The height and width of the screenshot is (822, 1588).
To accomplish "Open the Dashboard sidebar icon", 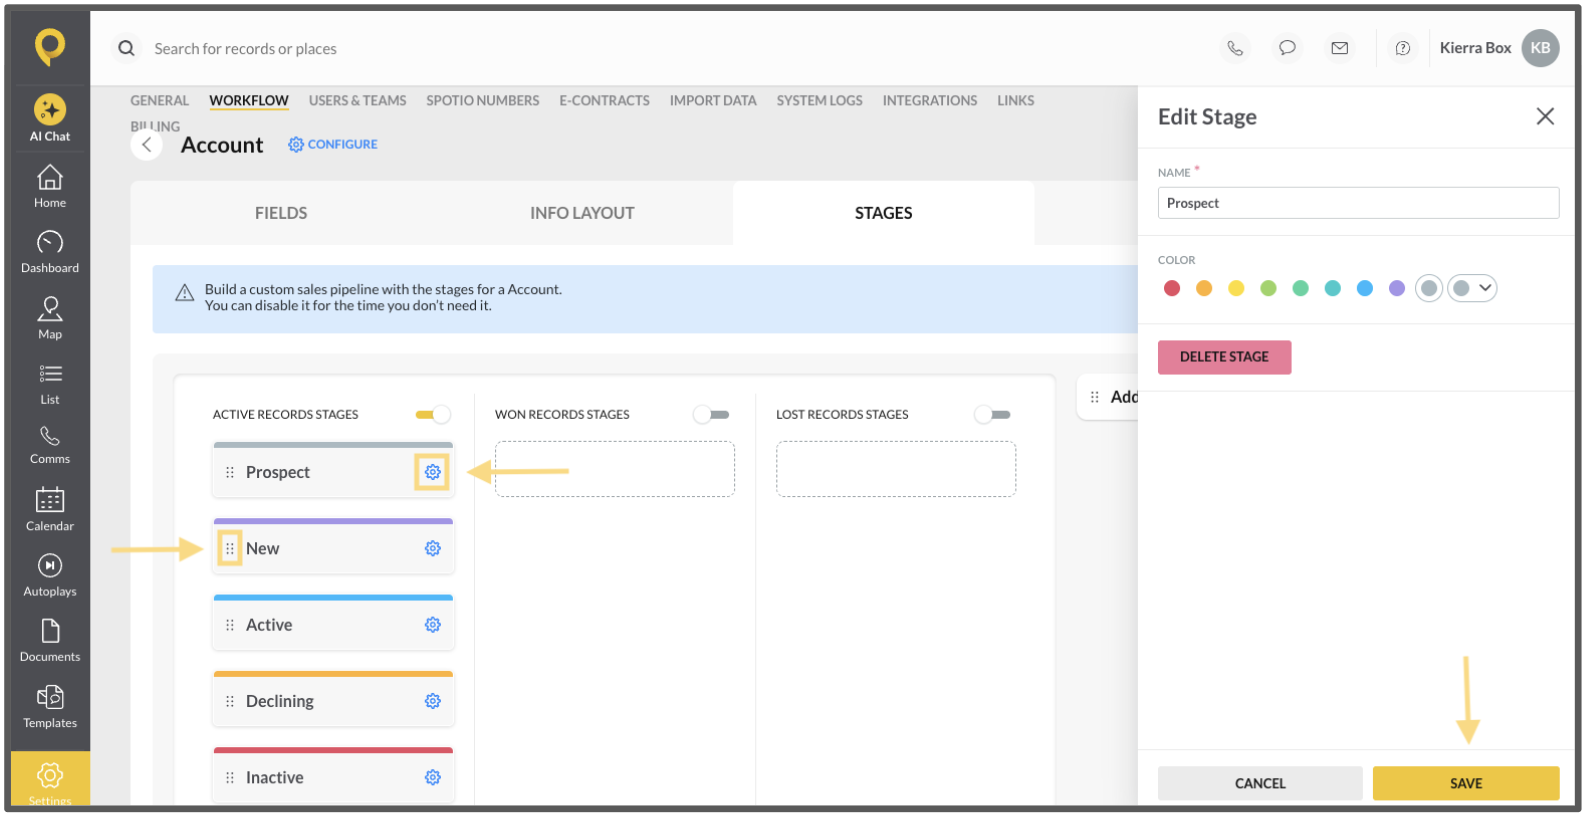I will coord(50,252).
